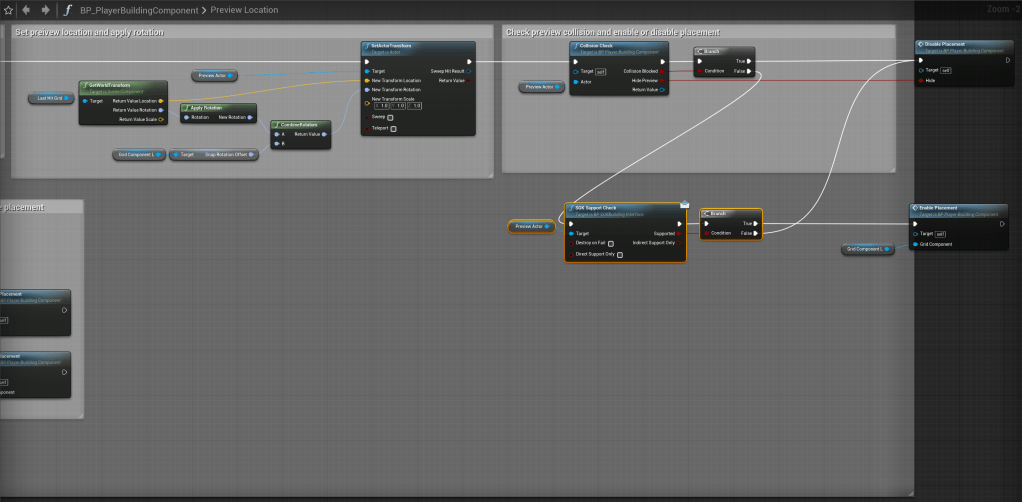Open the BP_PlayerBuildingComponent breadcrumb
The width and height of the screenshot is (1022, 502).
[x=138, y=10]
